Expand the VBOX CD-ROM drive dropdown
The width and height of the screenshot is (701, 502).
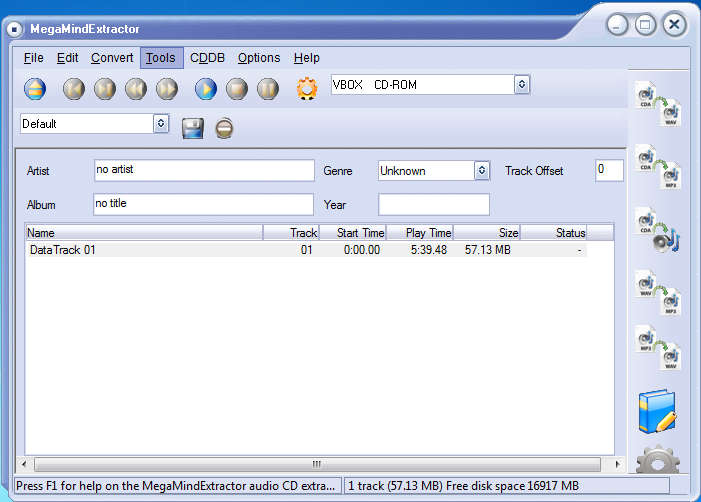(522, 84)
